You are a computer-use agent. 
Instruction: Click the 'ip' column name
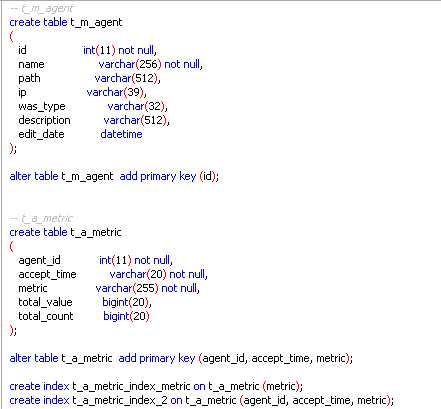click(22, 92)
